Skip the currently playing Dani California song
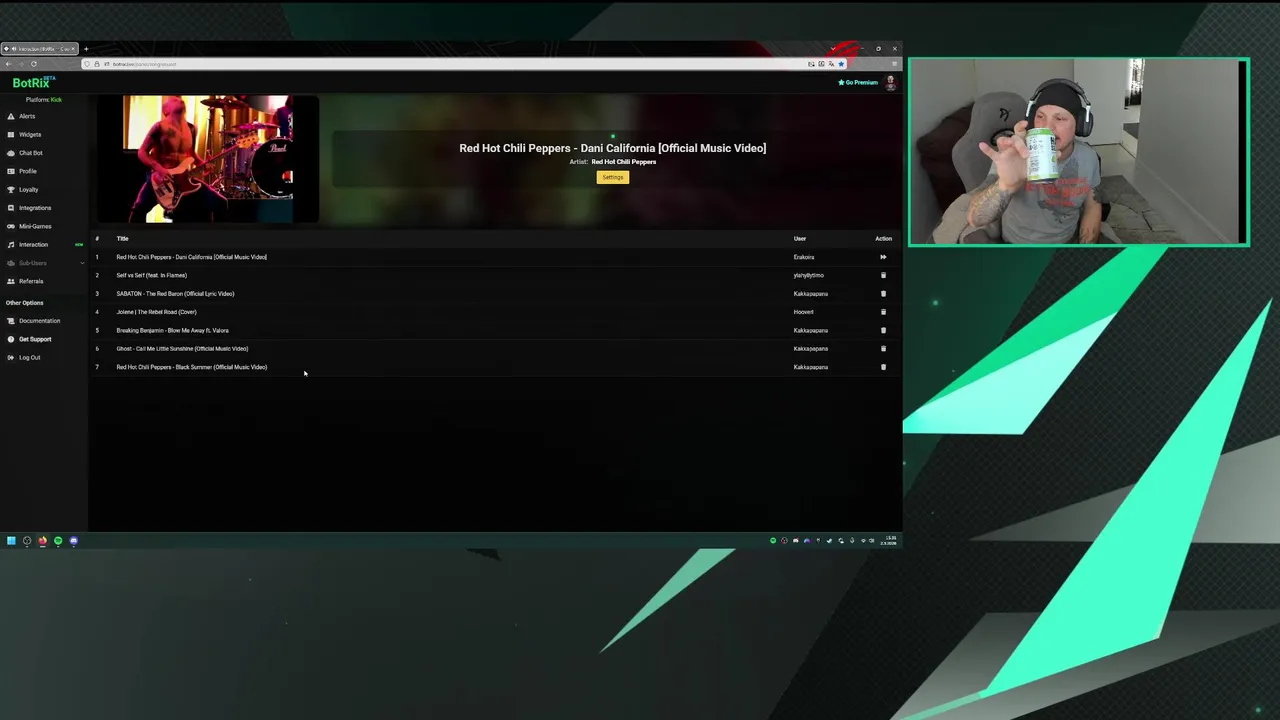The image size is (1280, 720). pyautogui.click(x=883, y=257)
